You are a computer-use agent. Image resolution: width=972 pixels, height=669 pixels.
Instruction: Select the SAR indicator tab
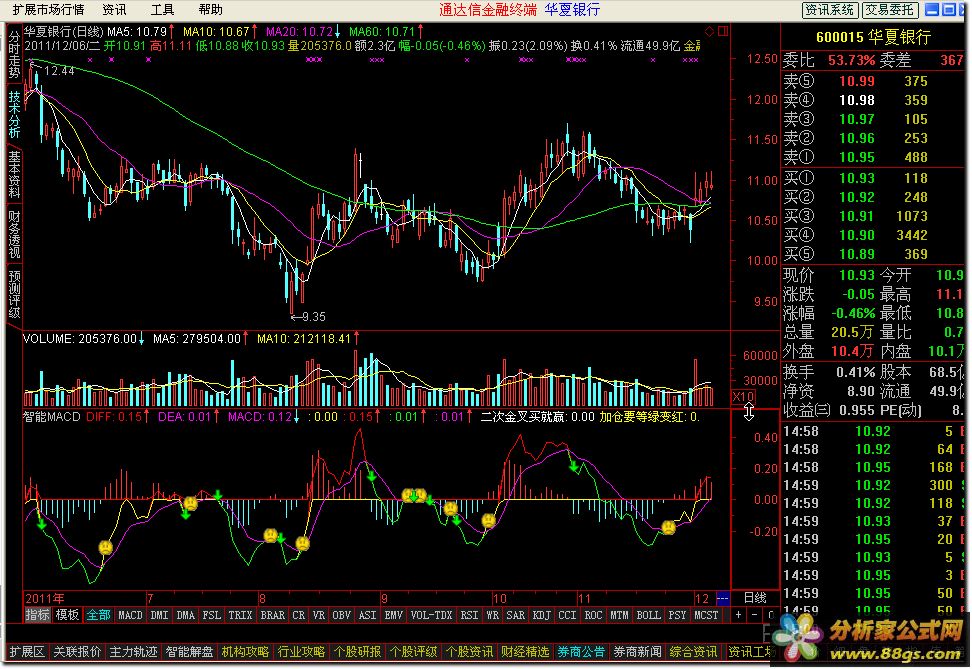pyautogui.click(x=515, y=615)
